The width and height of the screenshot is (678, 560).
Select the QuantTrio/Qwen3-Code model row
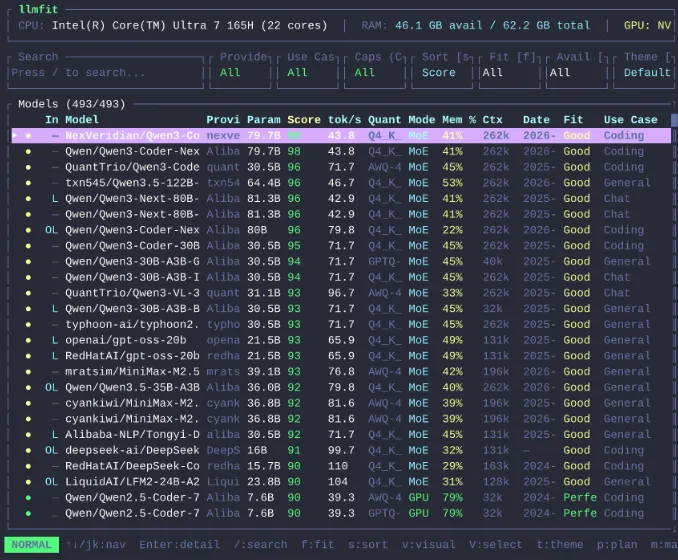pos(341,167)
